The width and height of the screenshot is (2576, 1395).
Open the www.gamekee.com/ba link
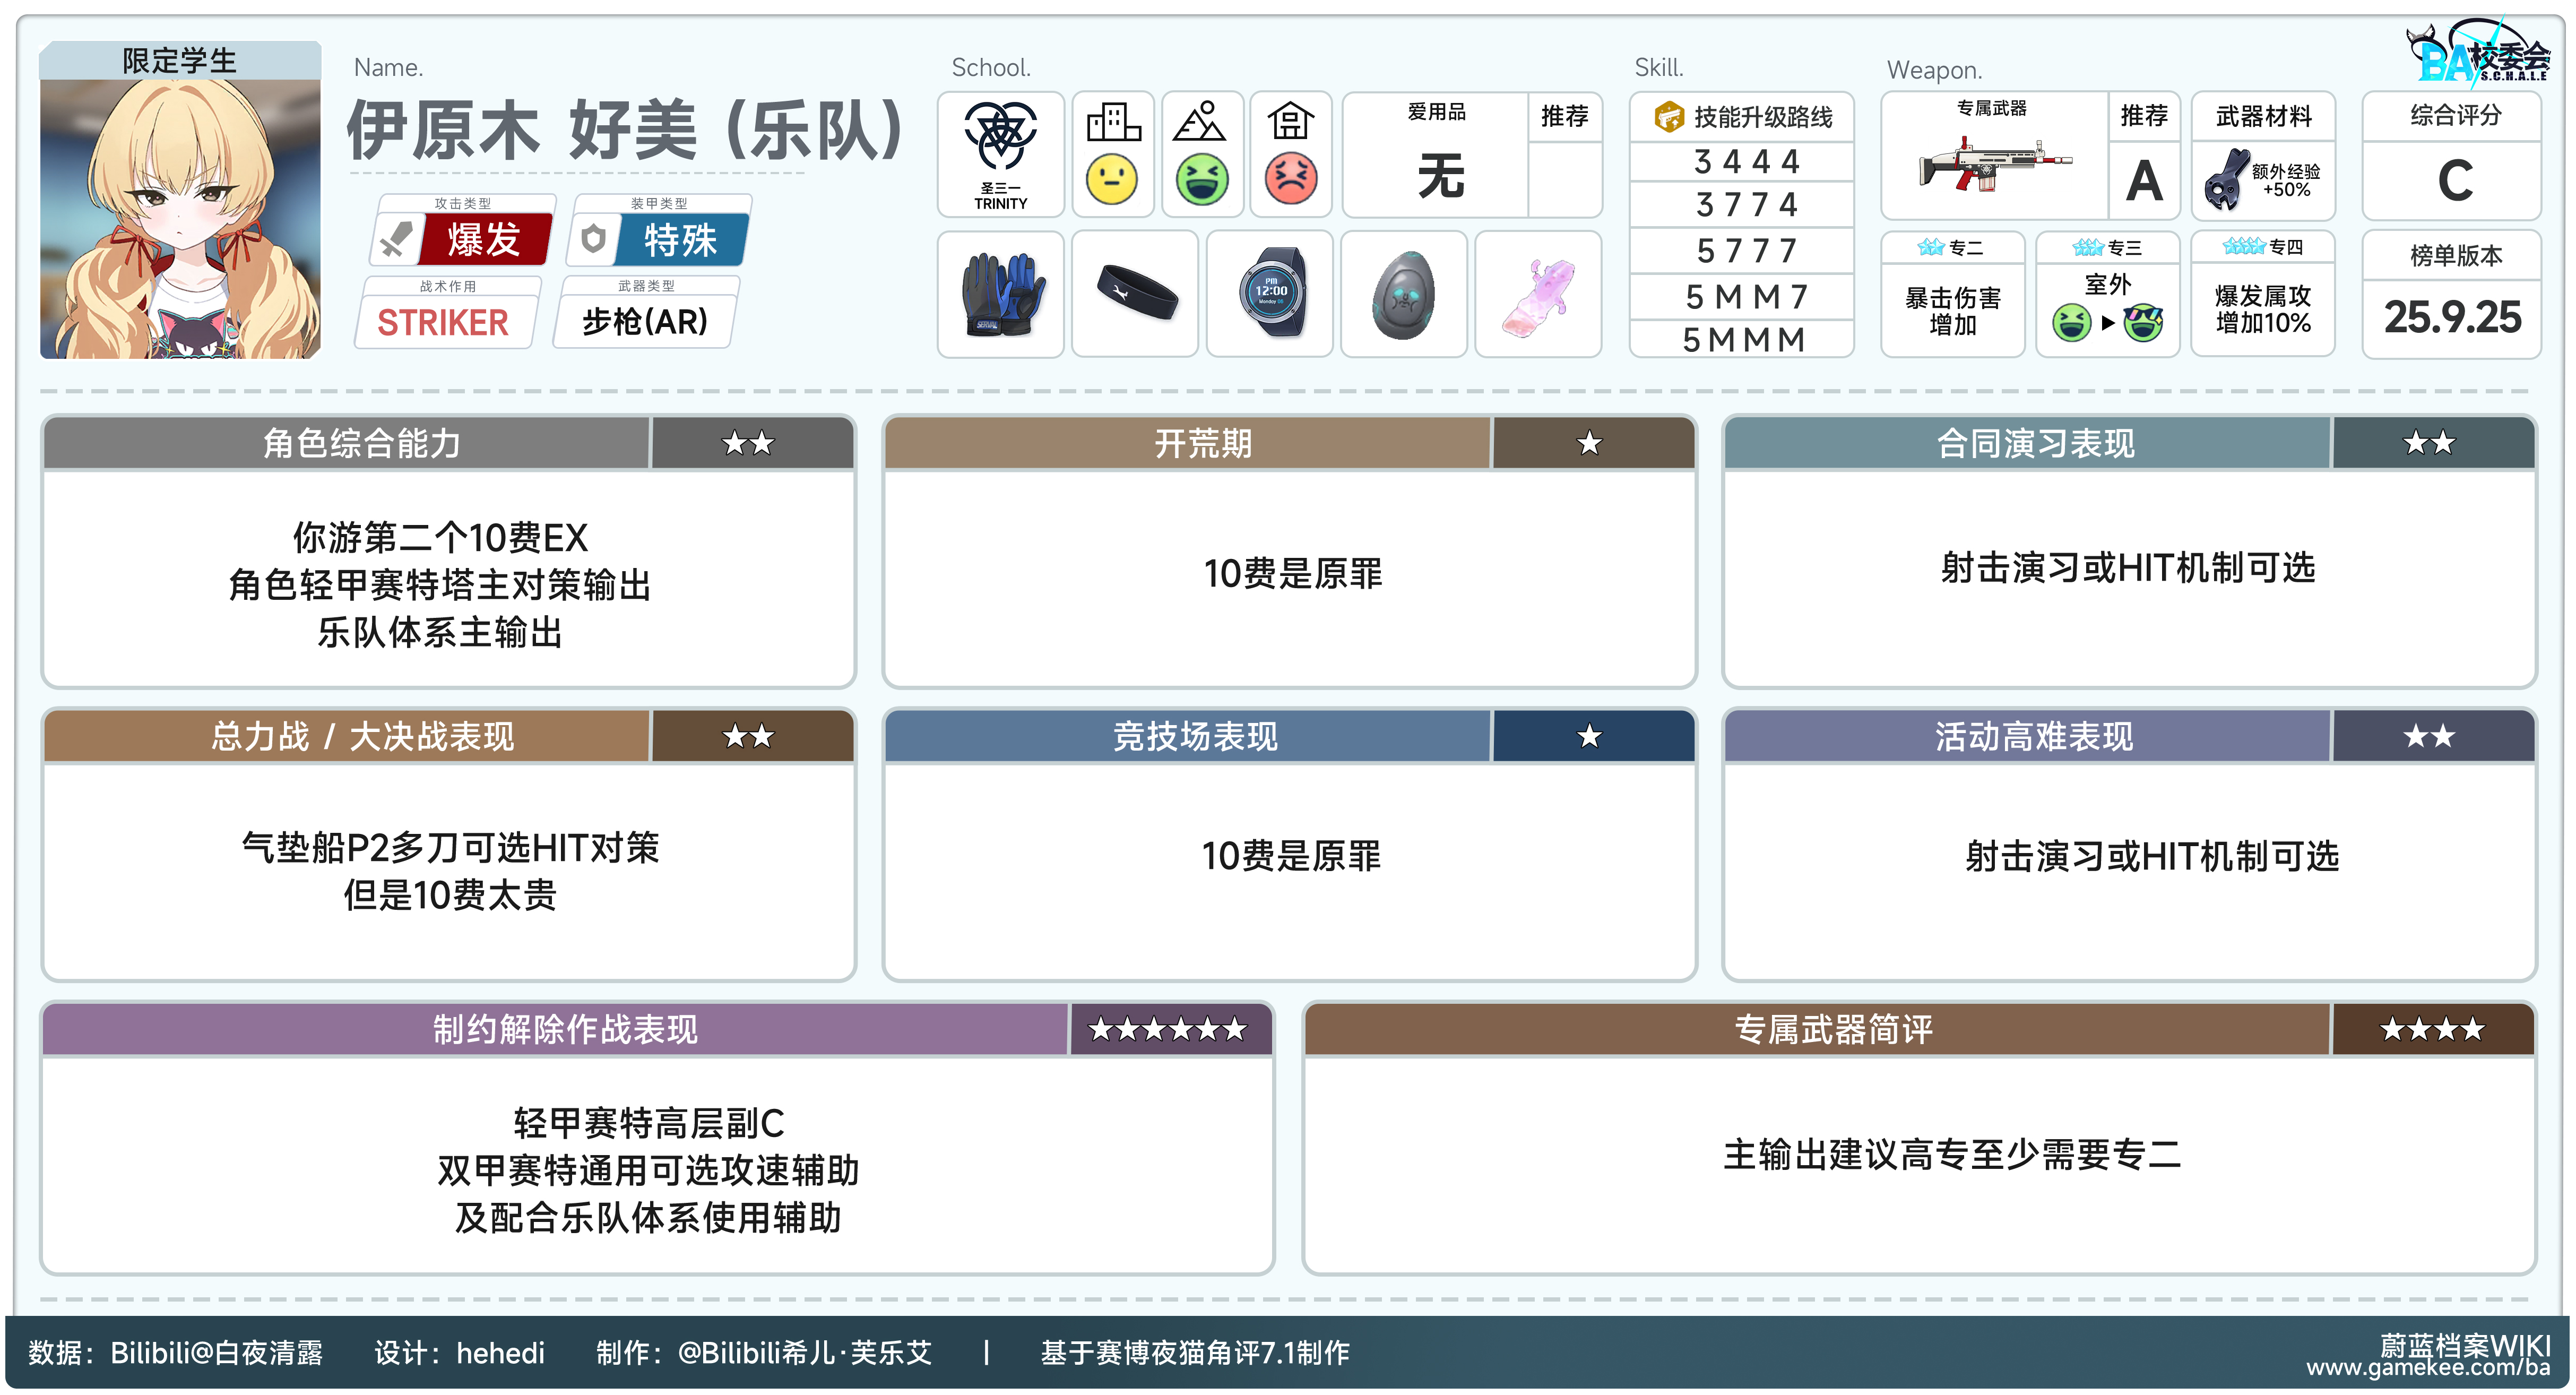[x=2427, y=1367]
